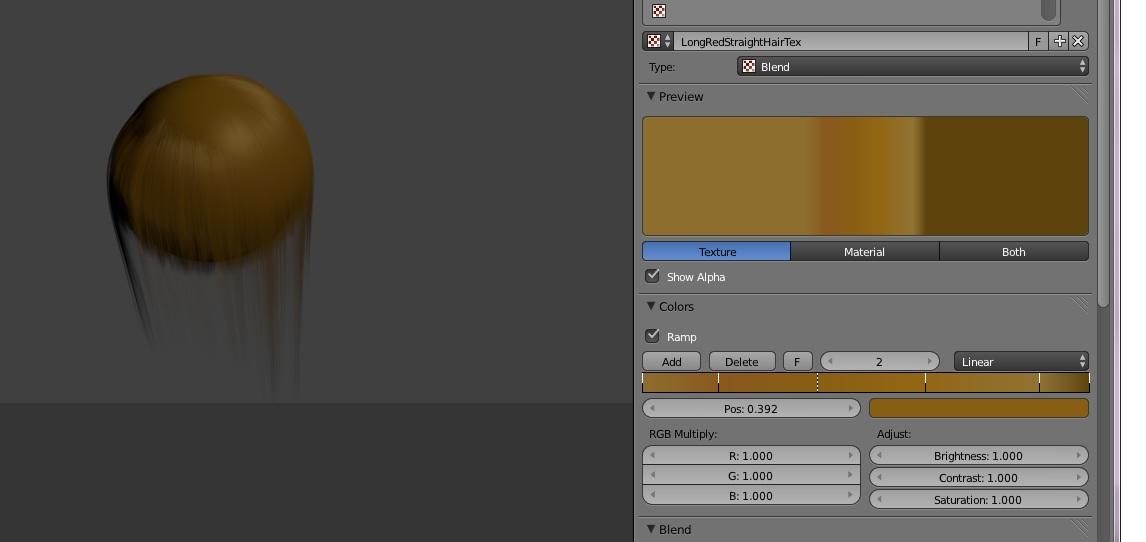Image resolution: width=1146 pixels, height=542 pixels.
Task: Click the texture preview gradient image
Action: [x=865, y=176]
